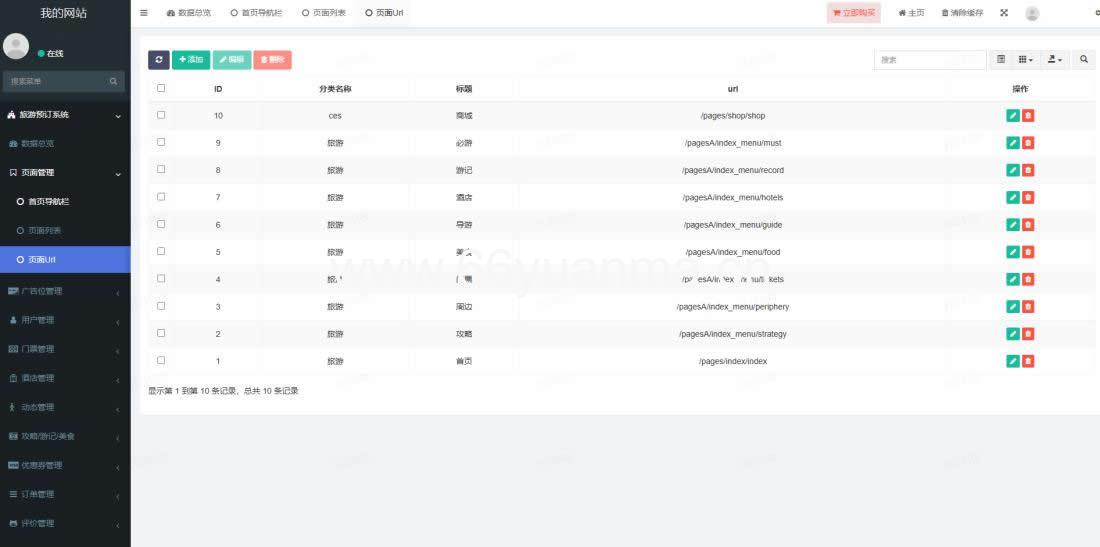Delete the index_menu/periphery row
Viewport: 1100px width, 547px height.
[1028, 306]
